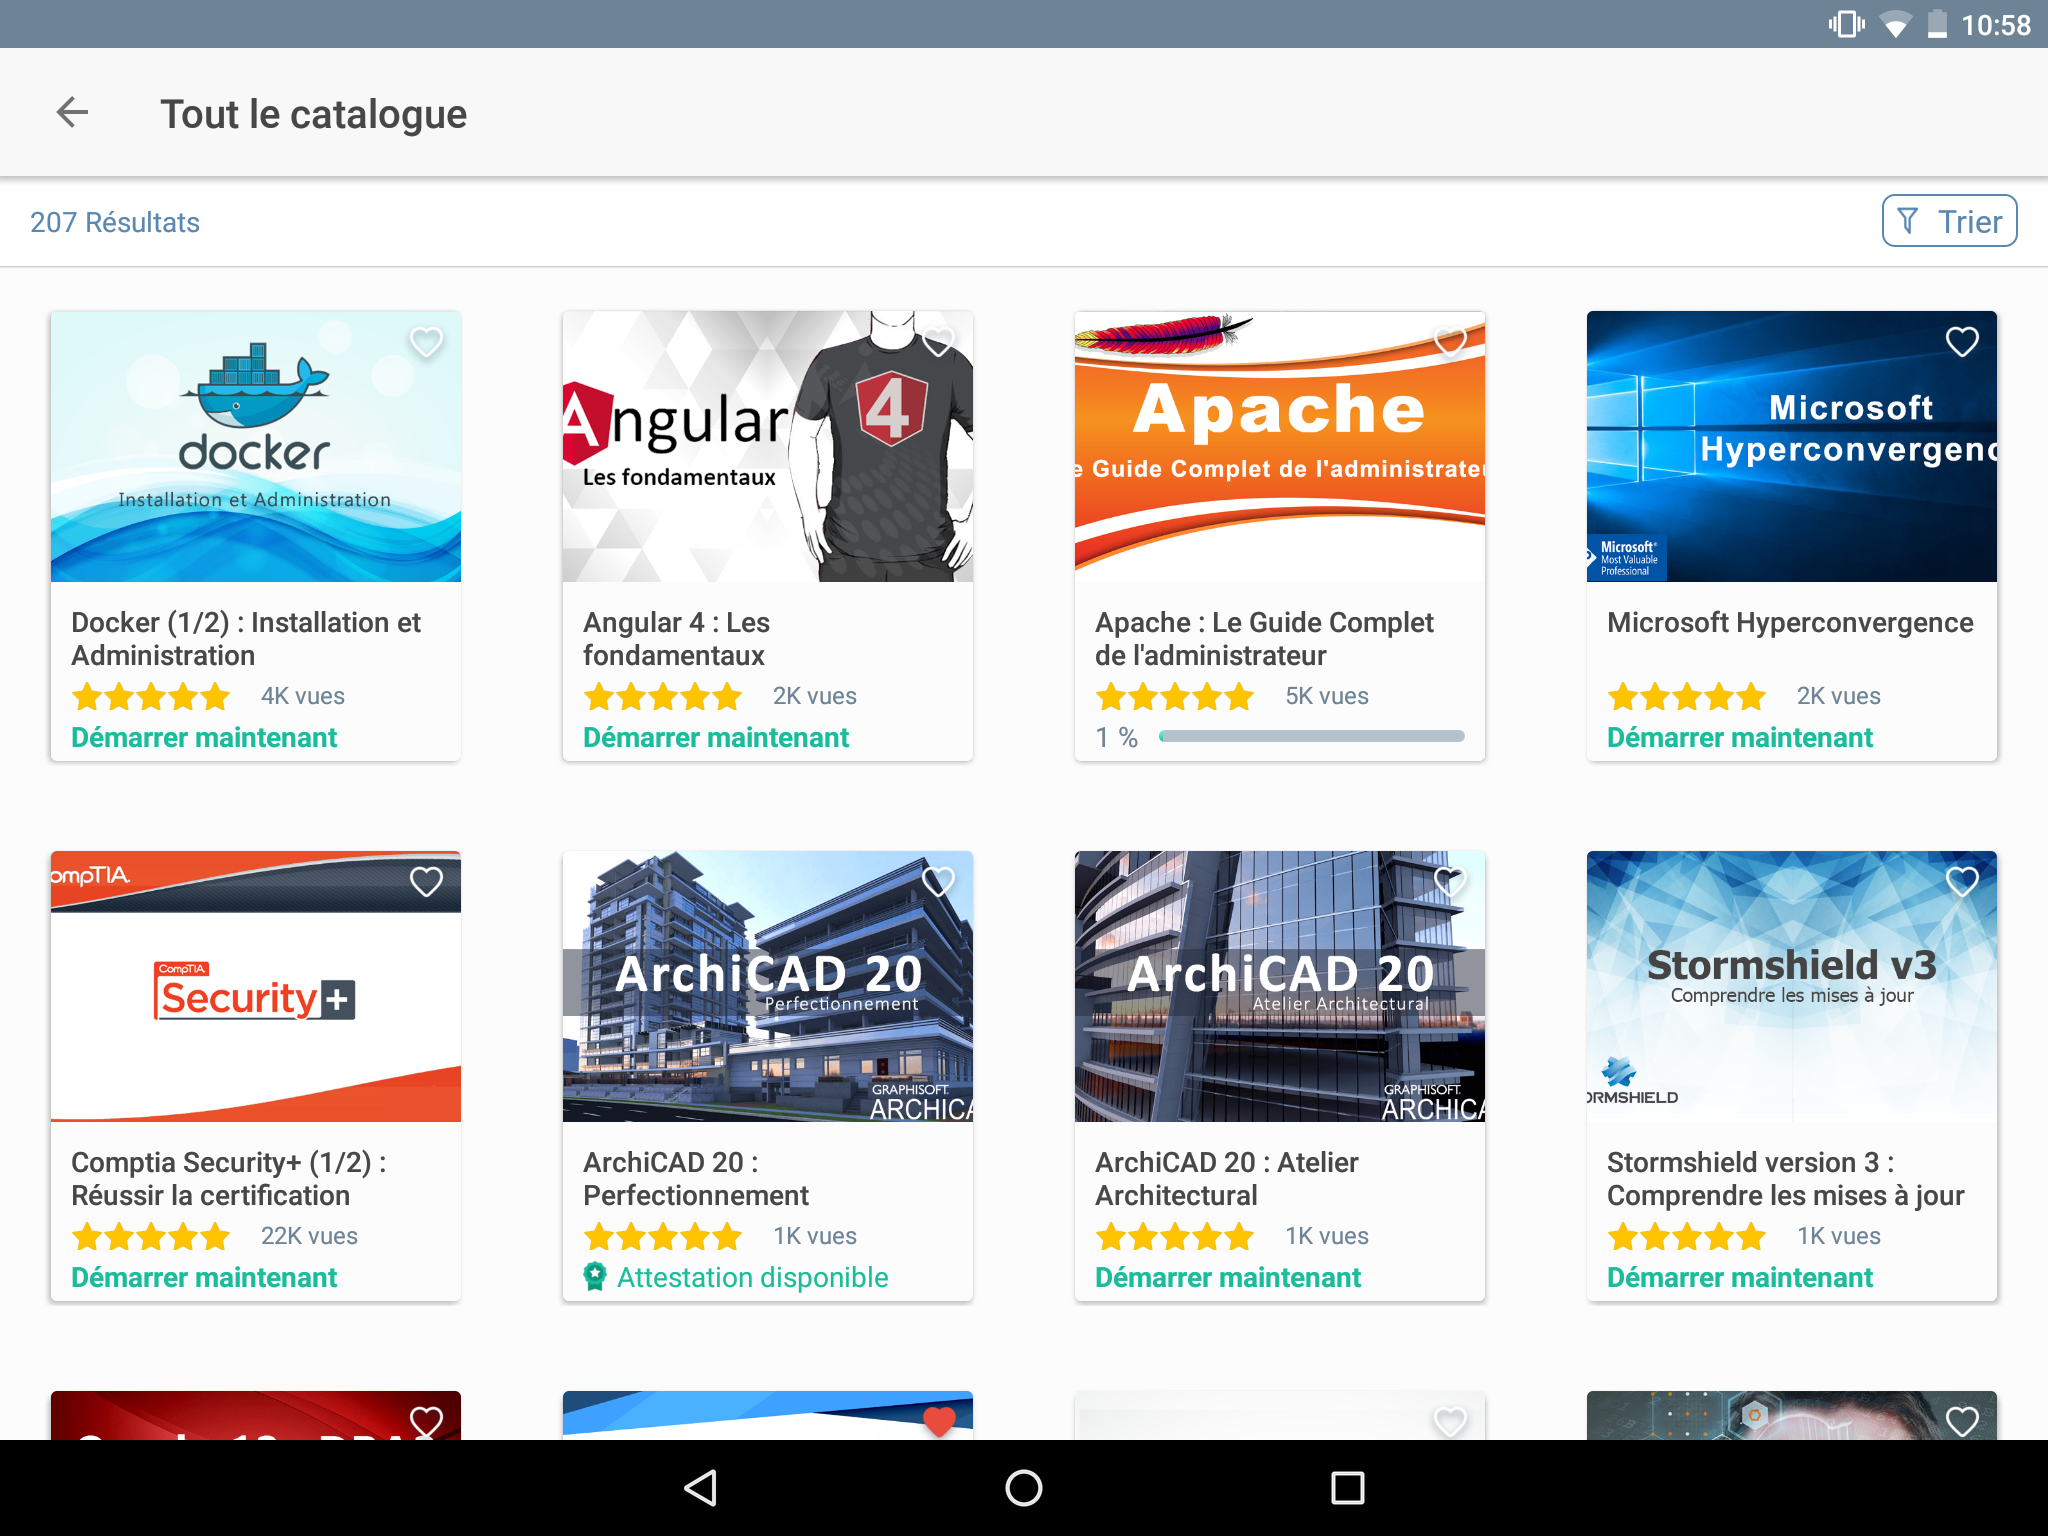Click the Stormshield star rating
The height and width of the screenshot is (1536, 2048).
[1687, 1236]
